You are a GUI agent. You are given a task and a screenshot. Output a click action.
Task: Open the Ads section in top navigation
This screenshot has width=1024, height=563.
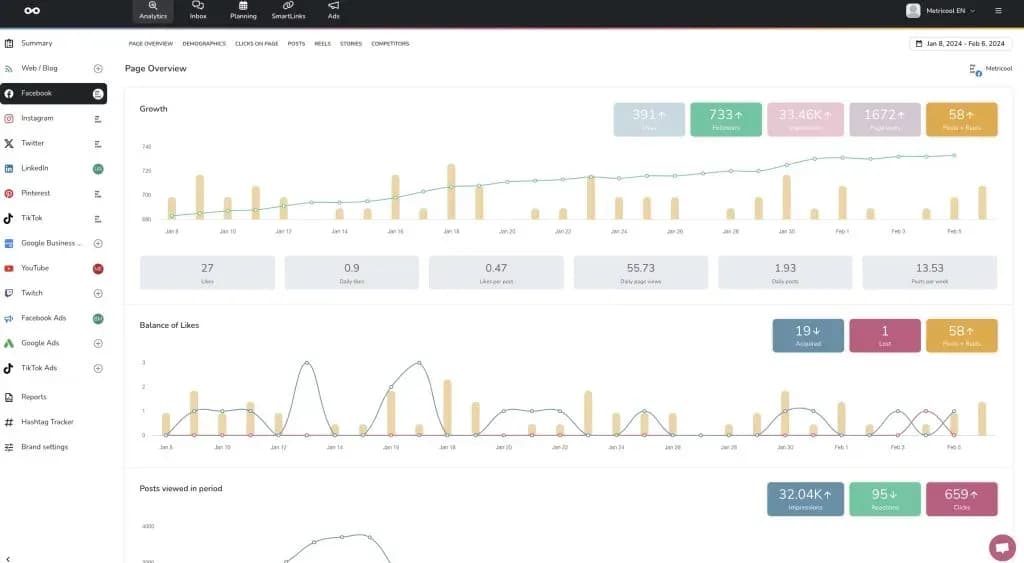(334, 10)
